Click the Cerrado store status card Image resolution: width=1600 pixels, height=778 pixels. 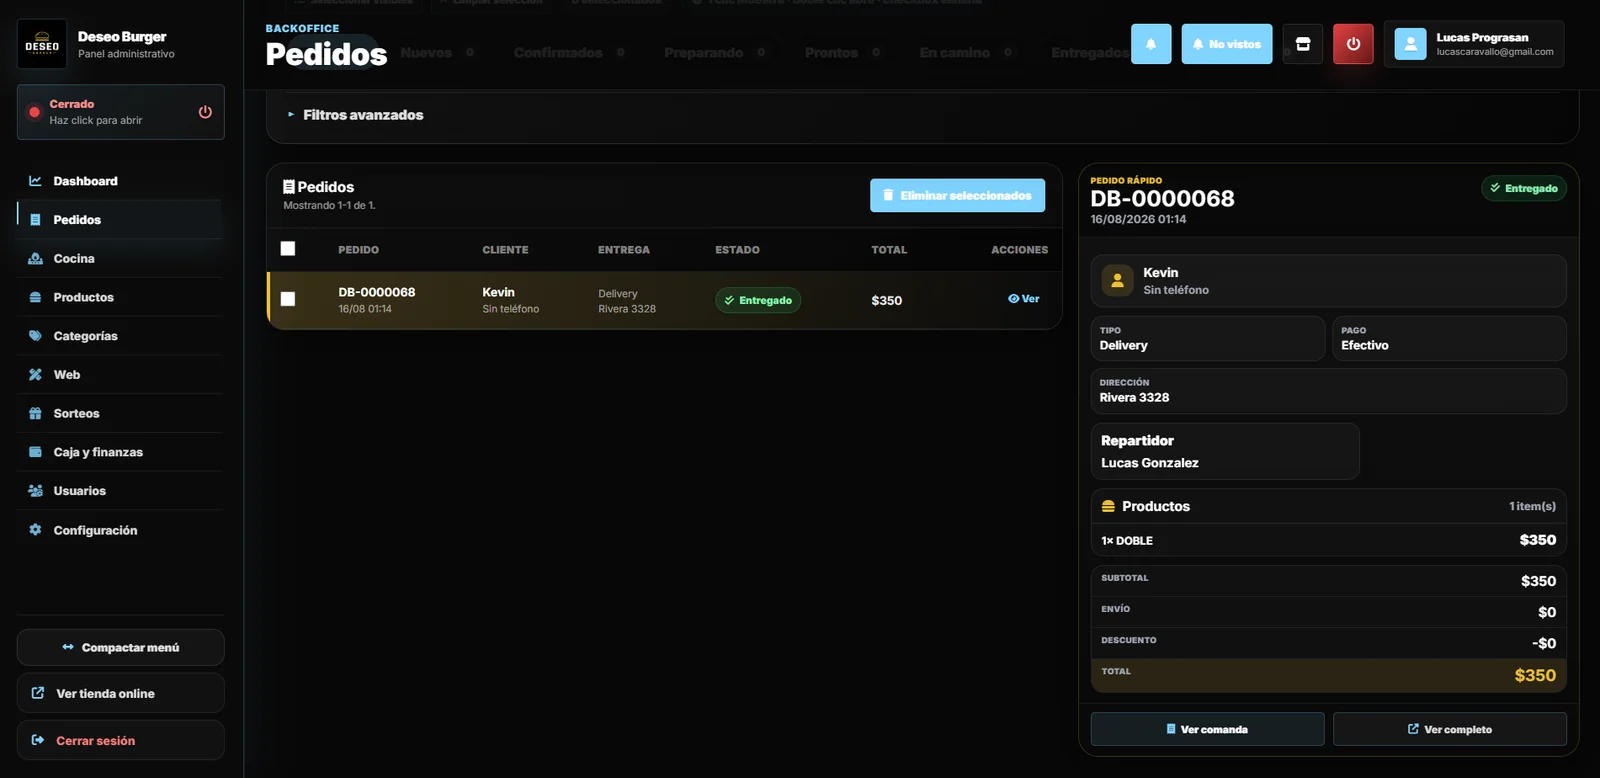pos(120,112)
